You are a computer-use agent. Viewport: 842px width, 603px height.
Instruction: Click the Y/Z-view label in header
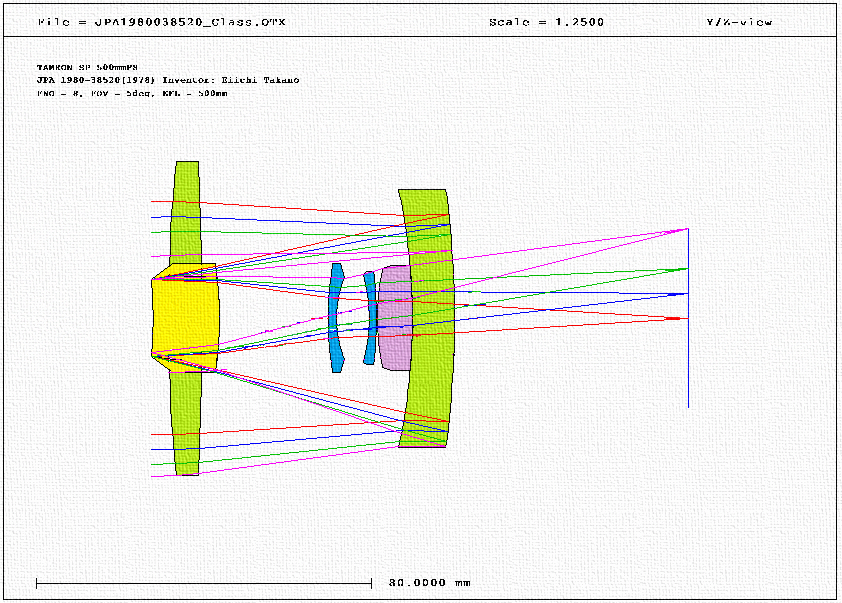[739, 22]
